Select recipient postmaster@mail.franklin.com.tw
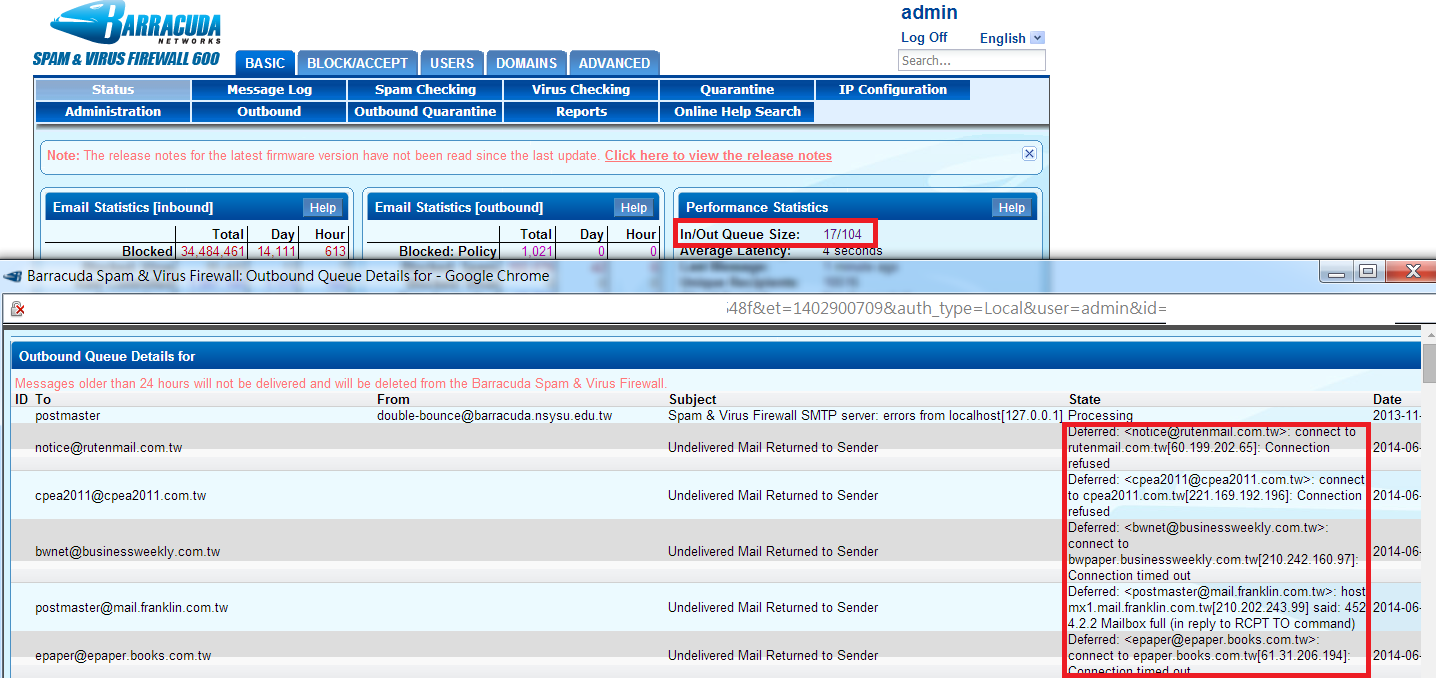This screenshot has height=678, width=1436. [x=131, y=607]
